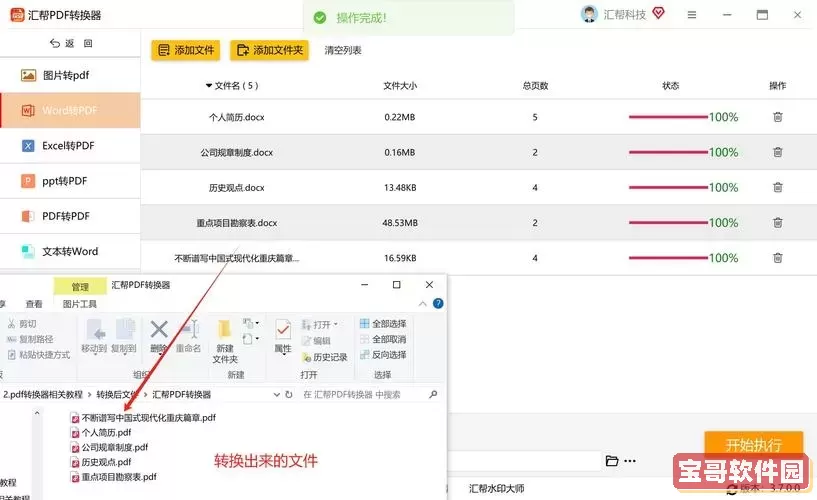
Task: Select 个人简历.pdf in Explorer
Action: [x=101, y=432]
